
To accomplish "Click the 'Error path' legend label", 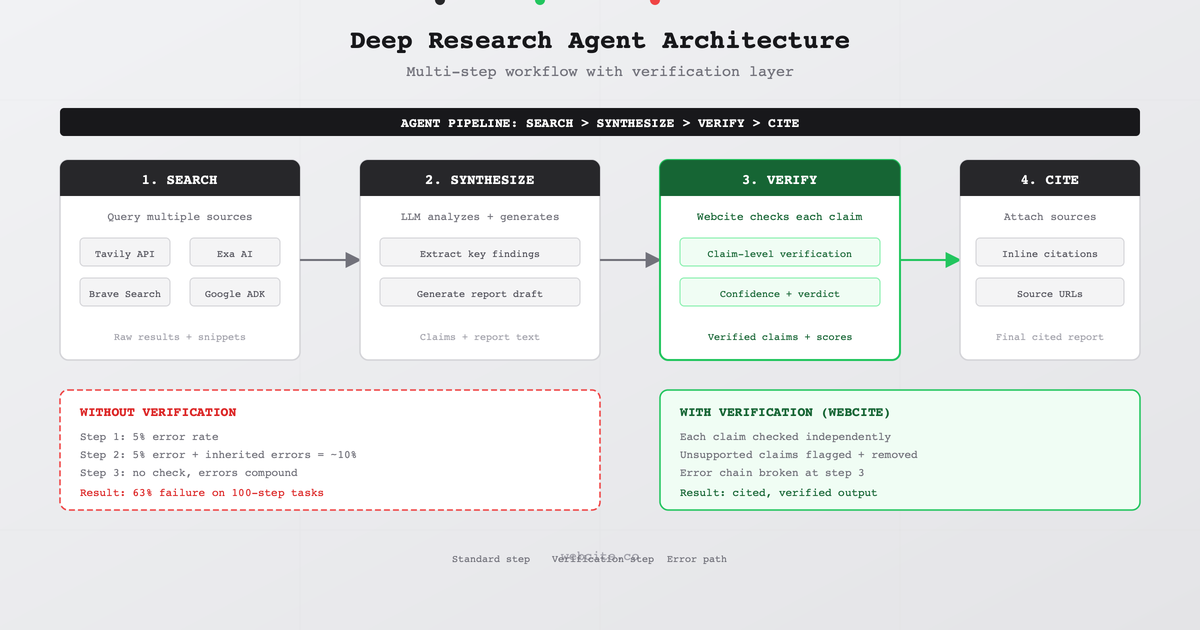I will 697,559.
